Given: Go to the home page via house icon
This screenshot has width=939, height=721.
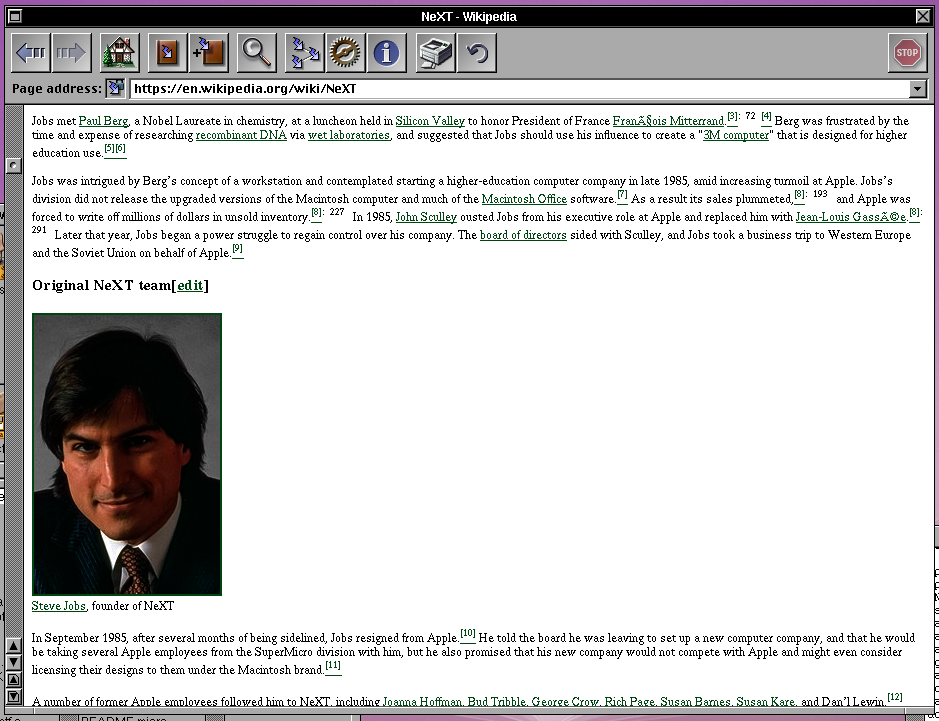Looking at the screenshot, I should point(119,53).
